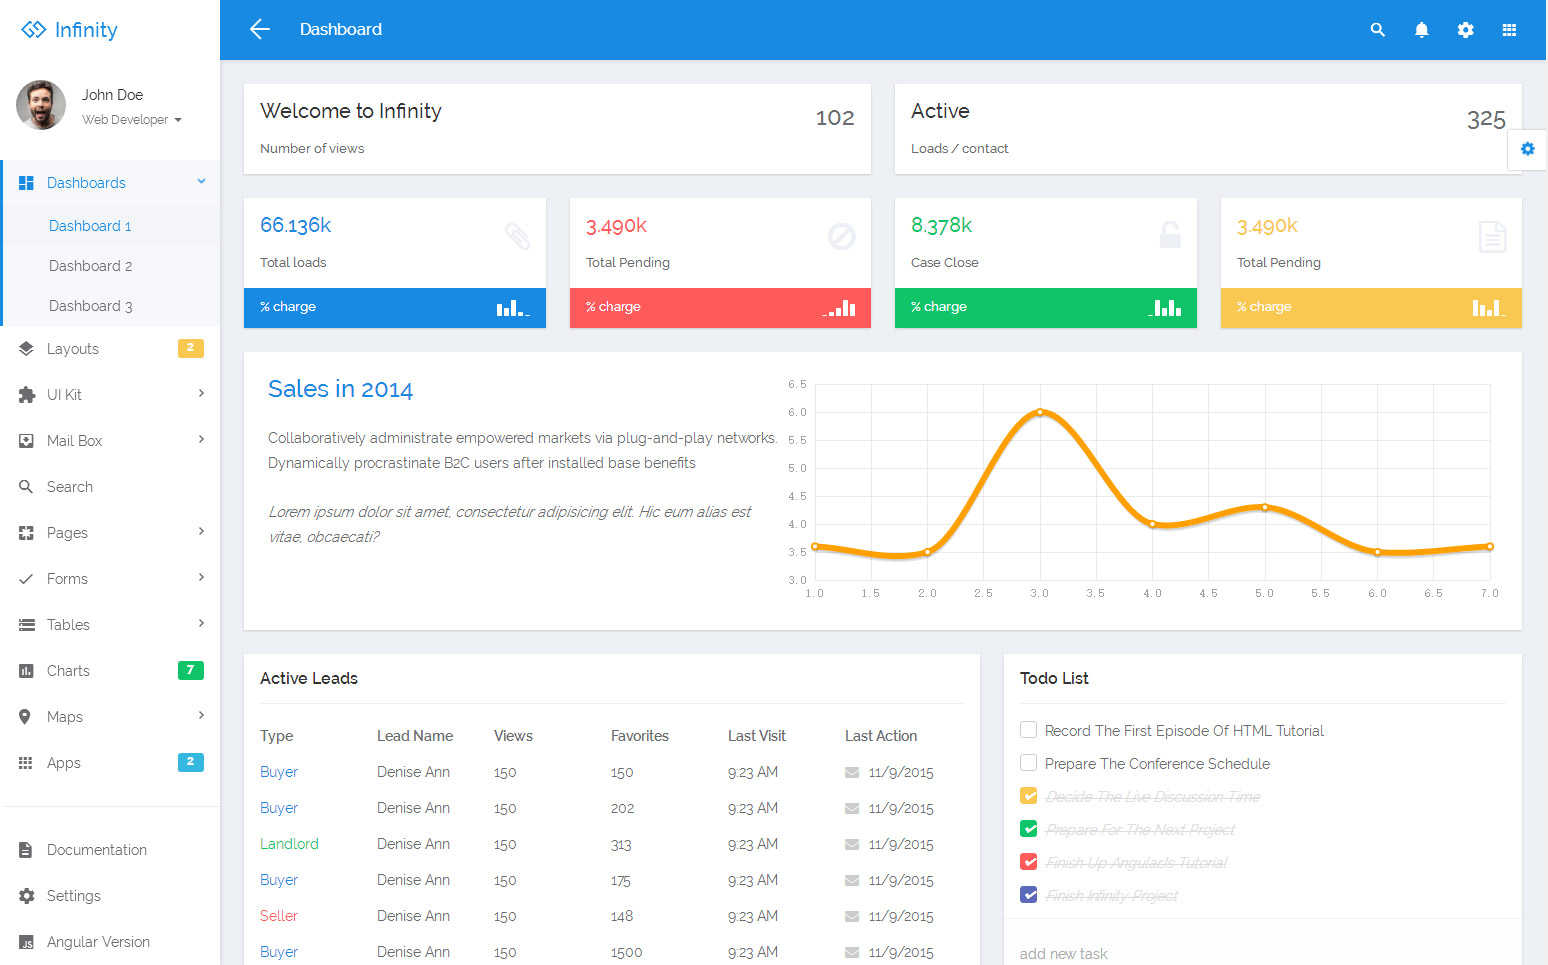Expand the Maps submenu arrow
The height and width of the screenshot is (965, 1548).
click(201, 716)
